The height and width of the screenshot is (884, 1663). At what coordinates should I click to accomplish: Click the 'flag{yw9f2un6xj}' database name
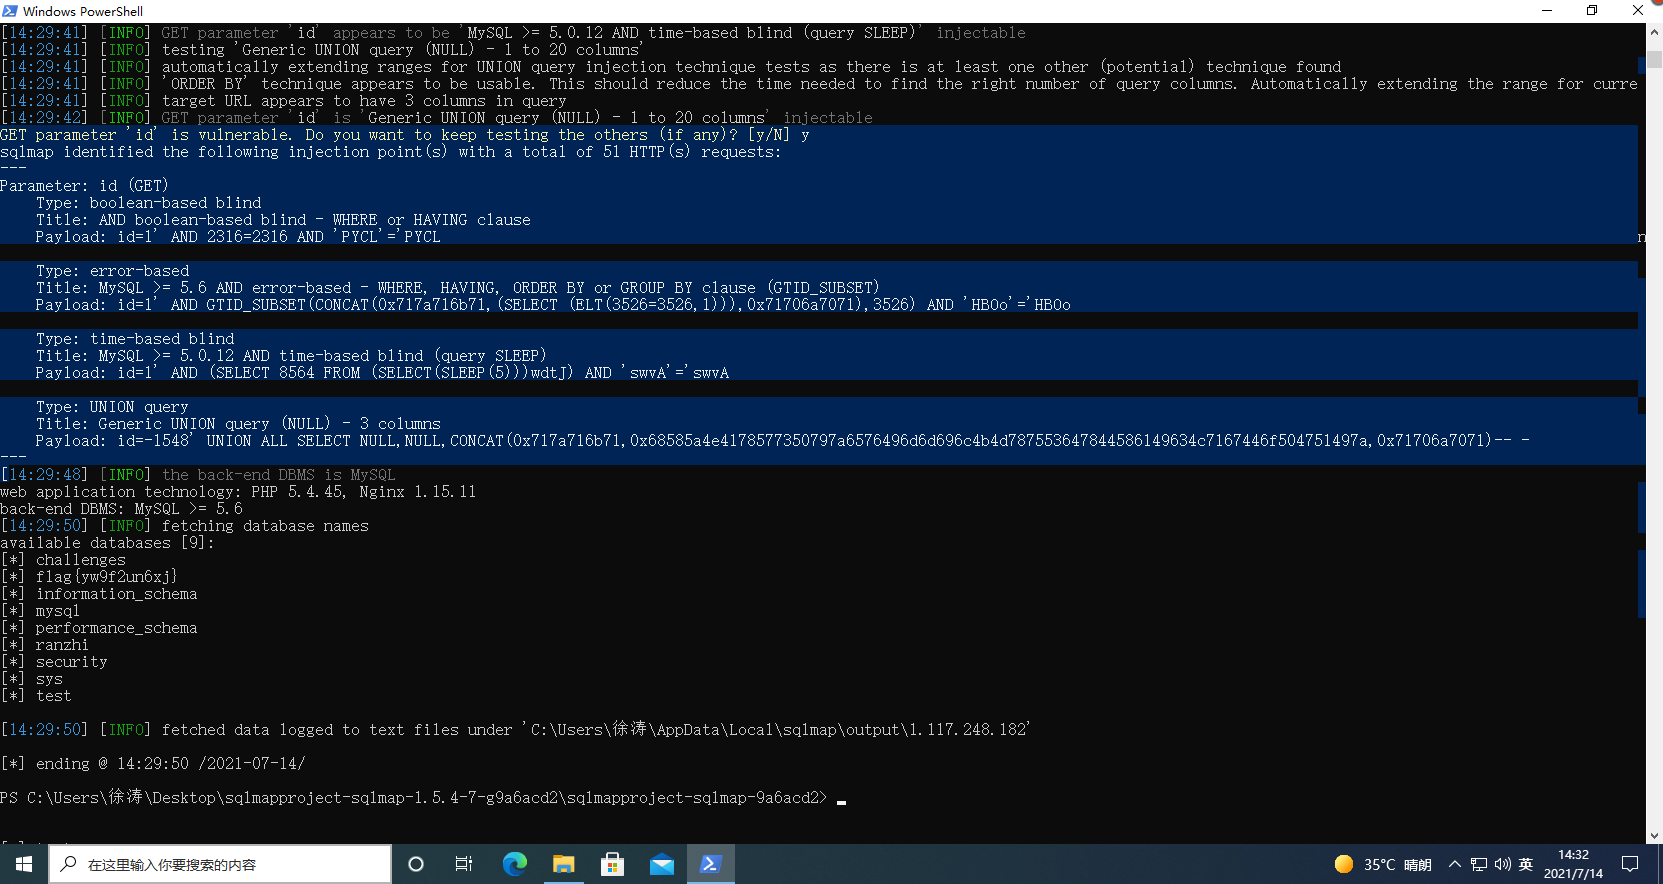point(106,577)
